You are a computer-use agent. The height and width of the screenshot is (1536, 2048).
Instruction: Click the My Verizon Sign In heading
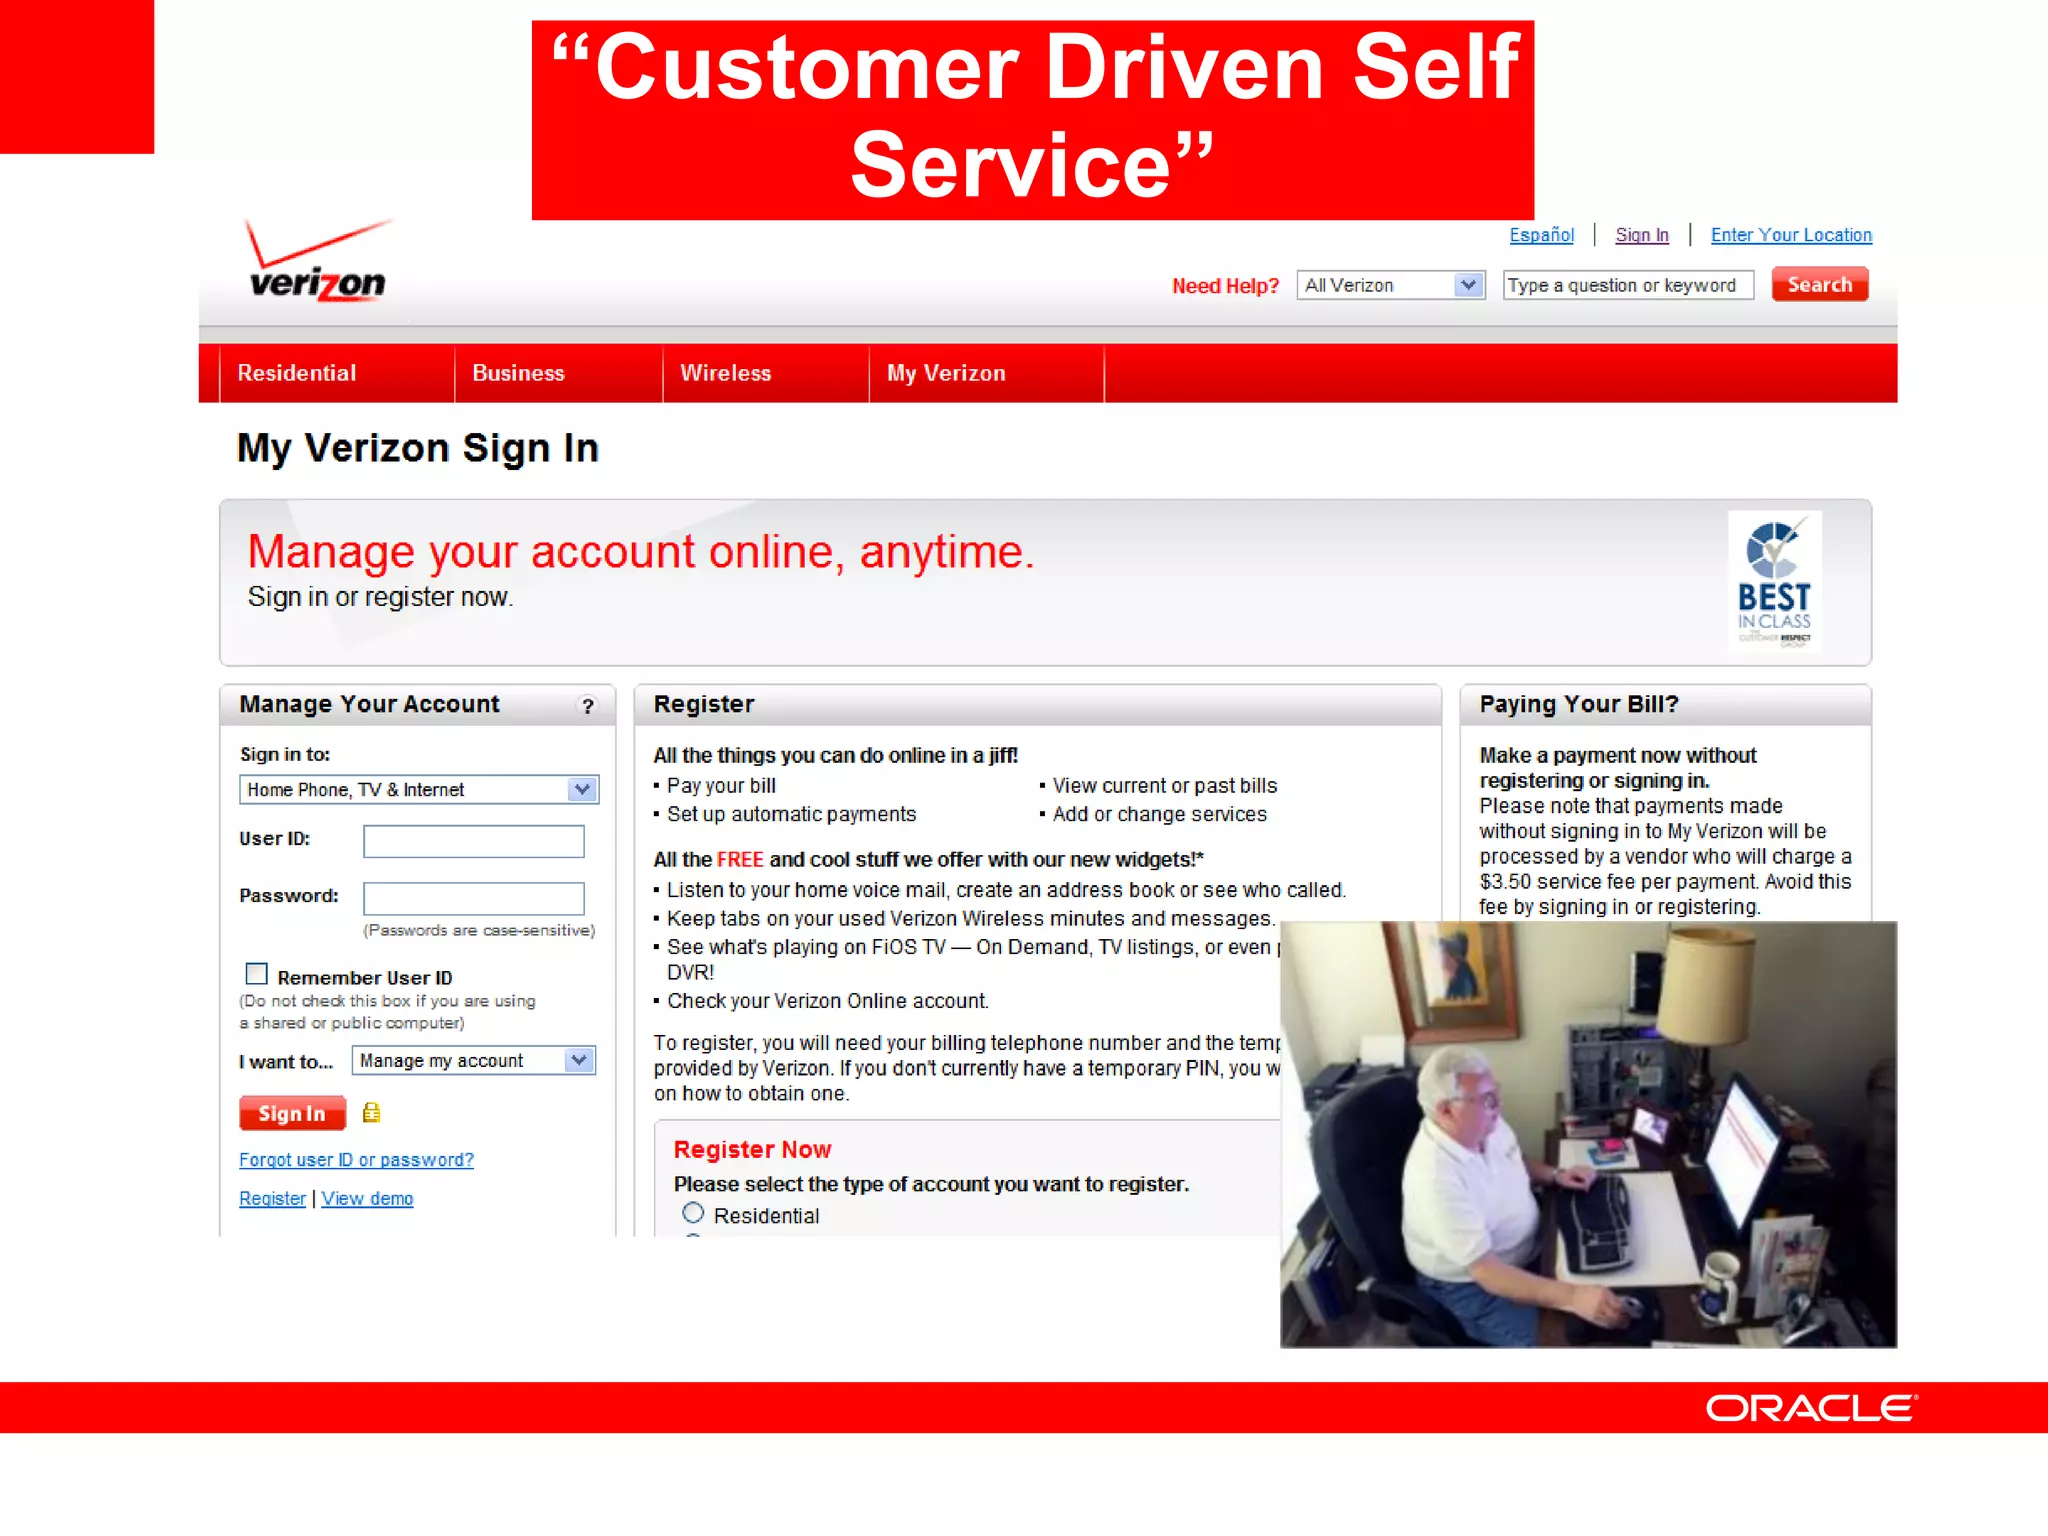[x=417, y=448]
